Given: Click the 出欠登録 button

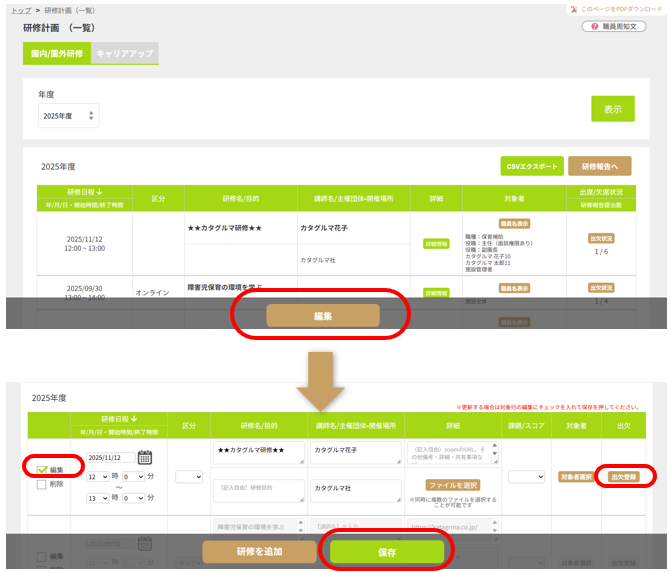Looking at the screenshot, I should point(623,477).
